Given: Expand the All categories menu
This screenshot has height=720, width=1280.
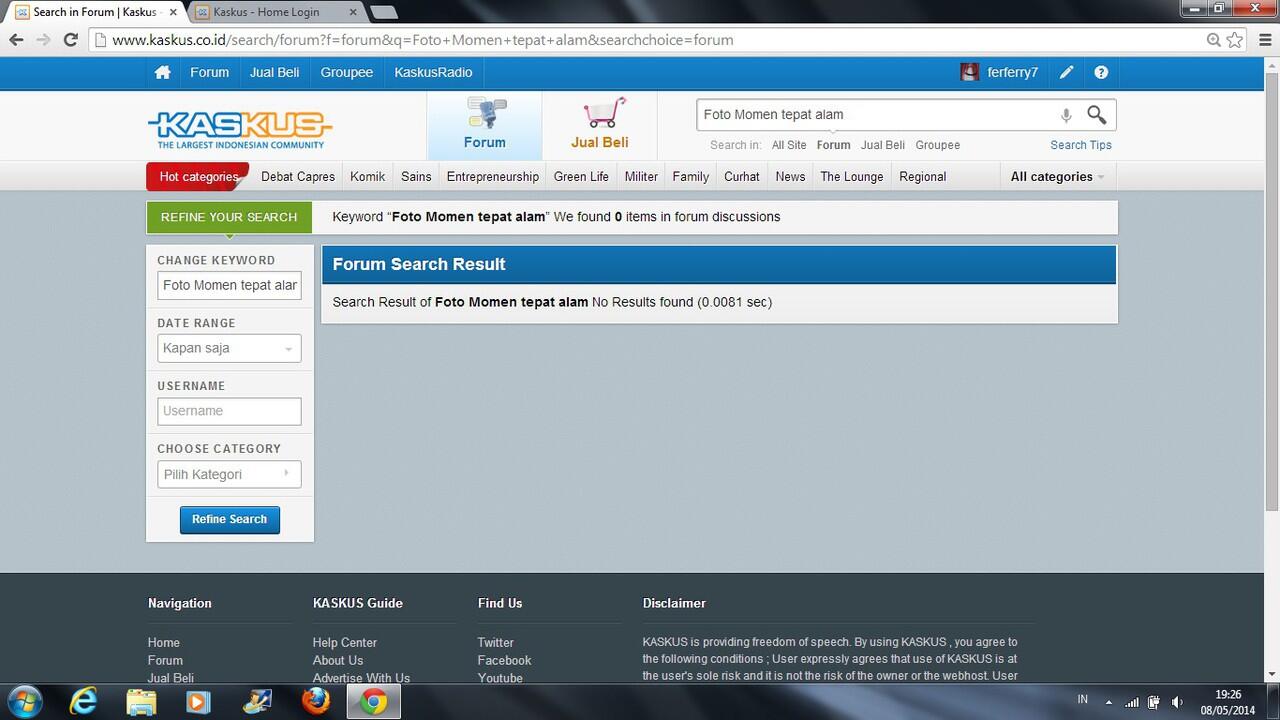Looking at the screenshot, I should pyautogui.click(x=1057, y=177).
